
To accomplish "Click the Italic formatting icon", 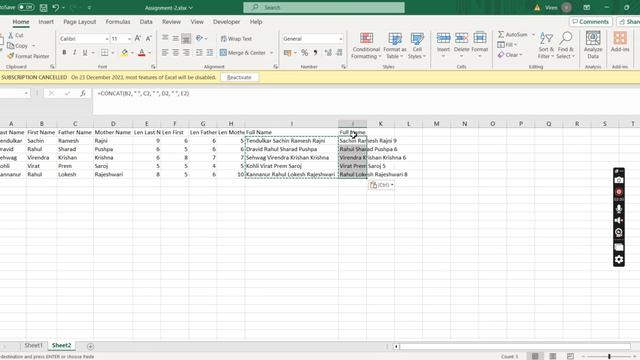I will pos(74,53).
